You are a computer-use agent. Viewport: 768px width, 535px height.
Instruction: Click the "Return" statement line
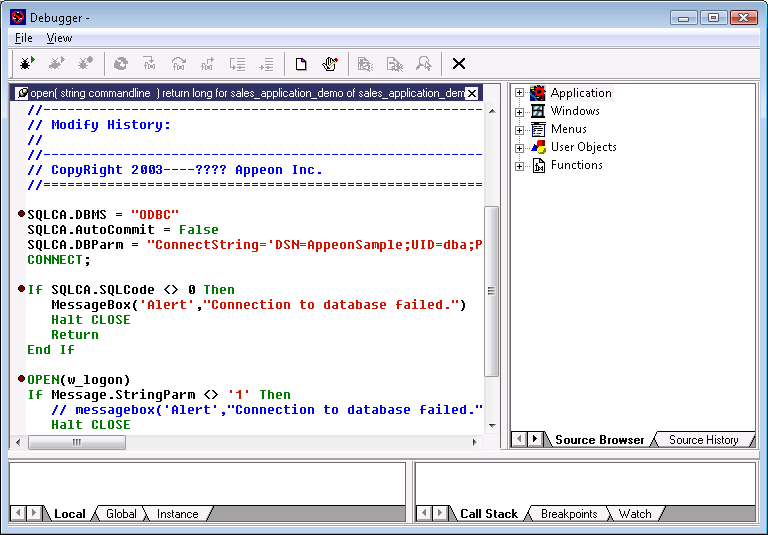tap(75, 335)
